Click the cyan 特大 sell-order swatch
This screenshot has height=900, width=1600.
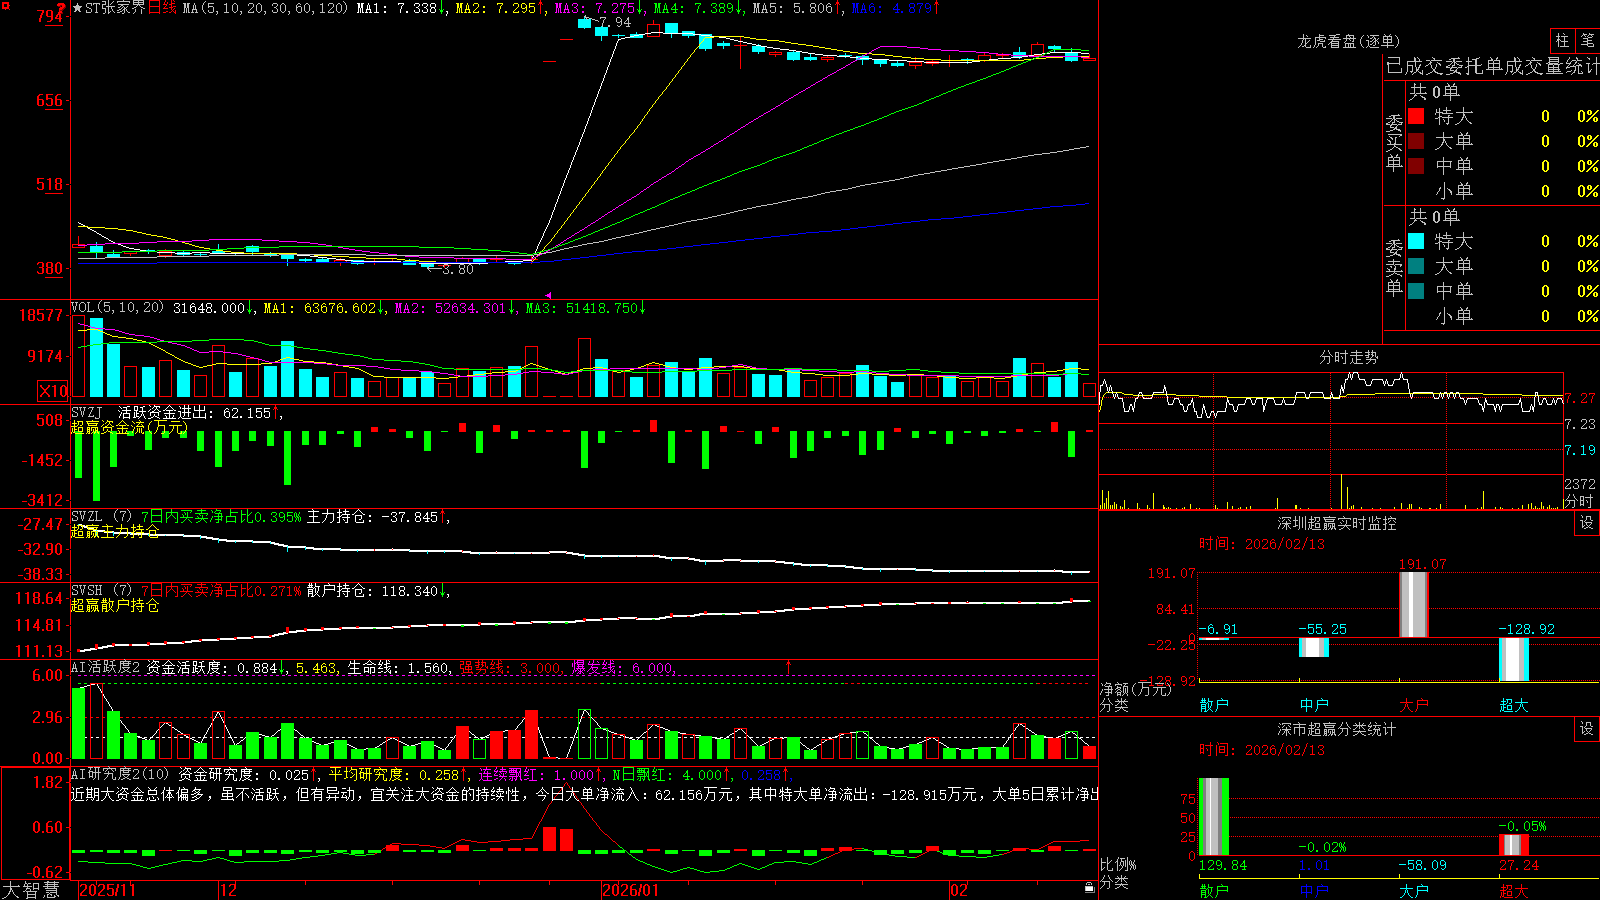[x=1416, y=241]
